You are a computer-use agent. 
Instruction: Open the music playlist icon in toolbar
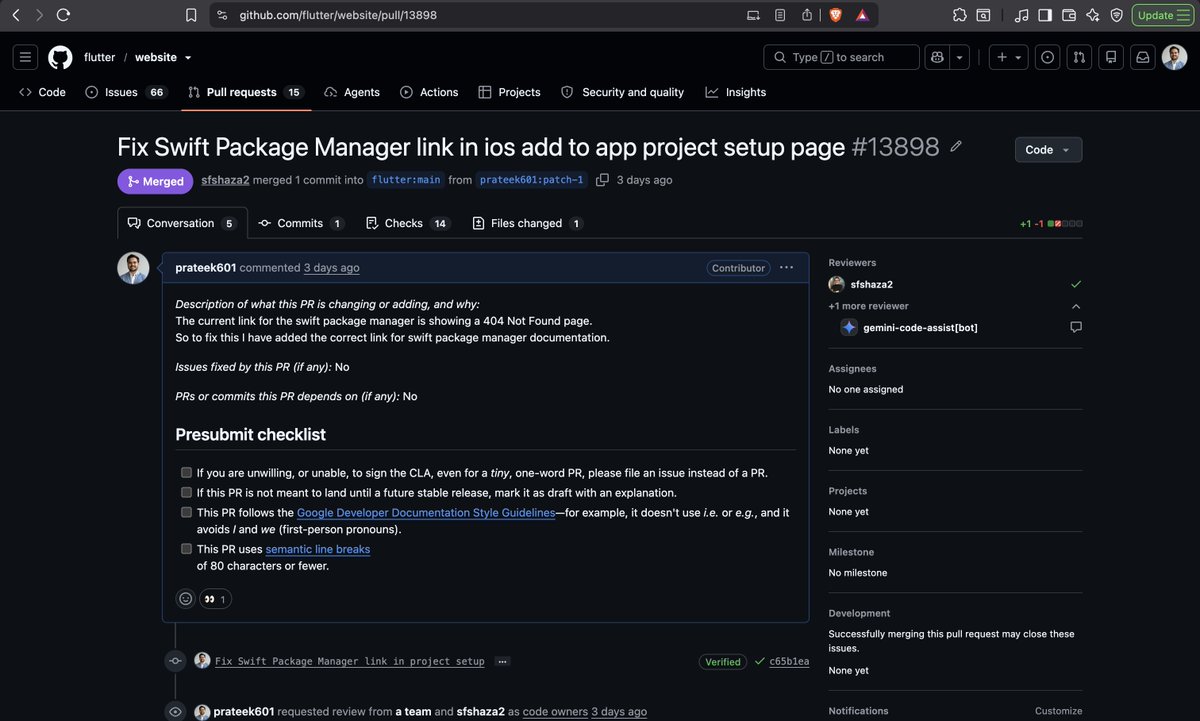pos(1021,15)
